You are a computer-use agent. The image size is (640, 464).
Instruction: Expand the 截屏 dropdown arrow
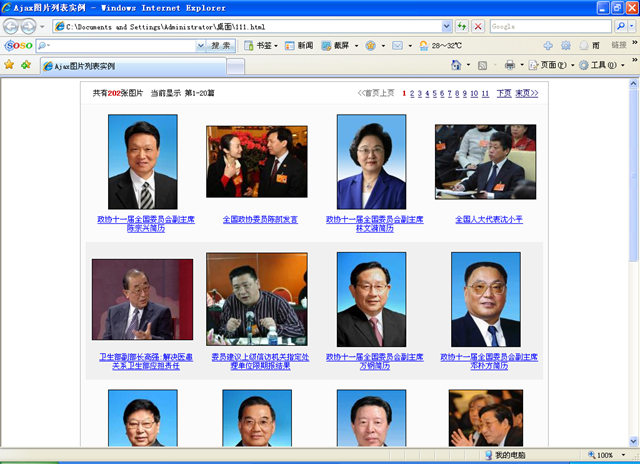pos(356,46)
